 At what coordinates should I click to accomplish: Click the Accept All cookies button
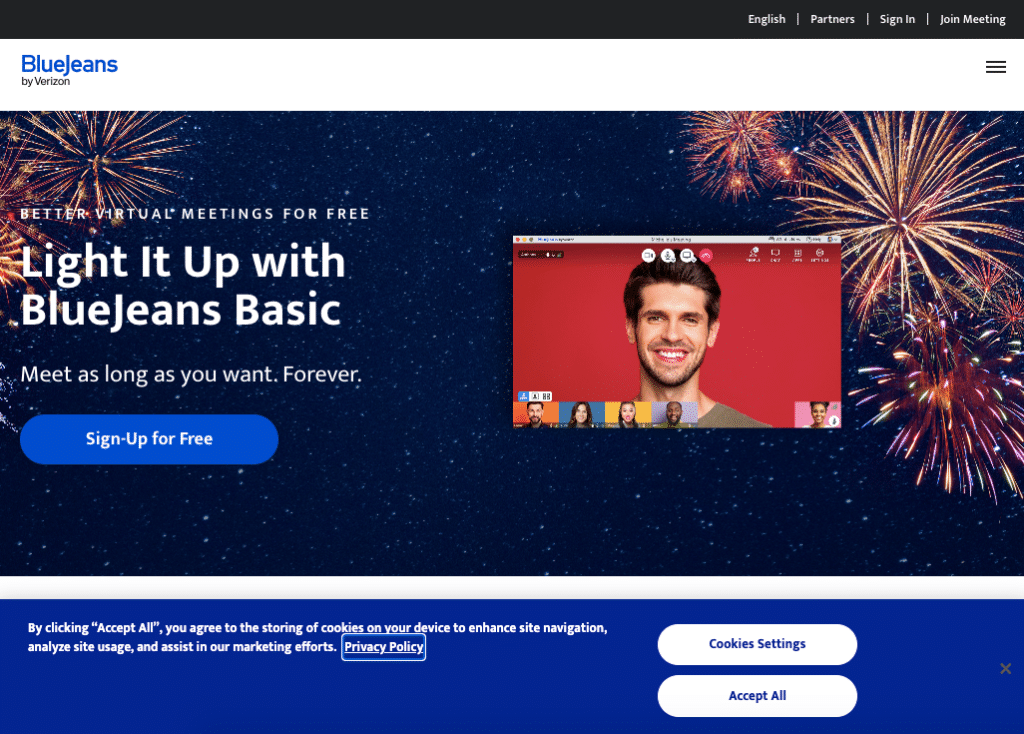click(x=757, y=695)
